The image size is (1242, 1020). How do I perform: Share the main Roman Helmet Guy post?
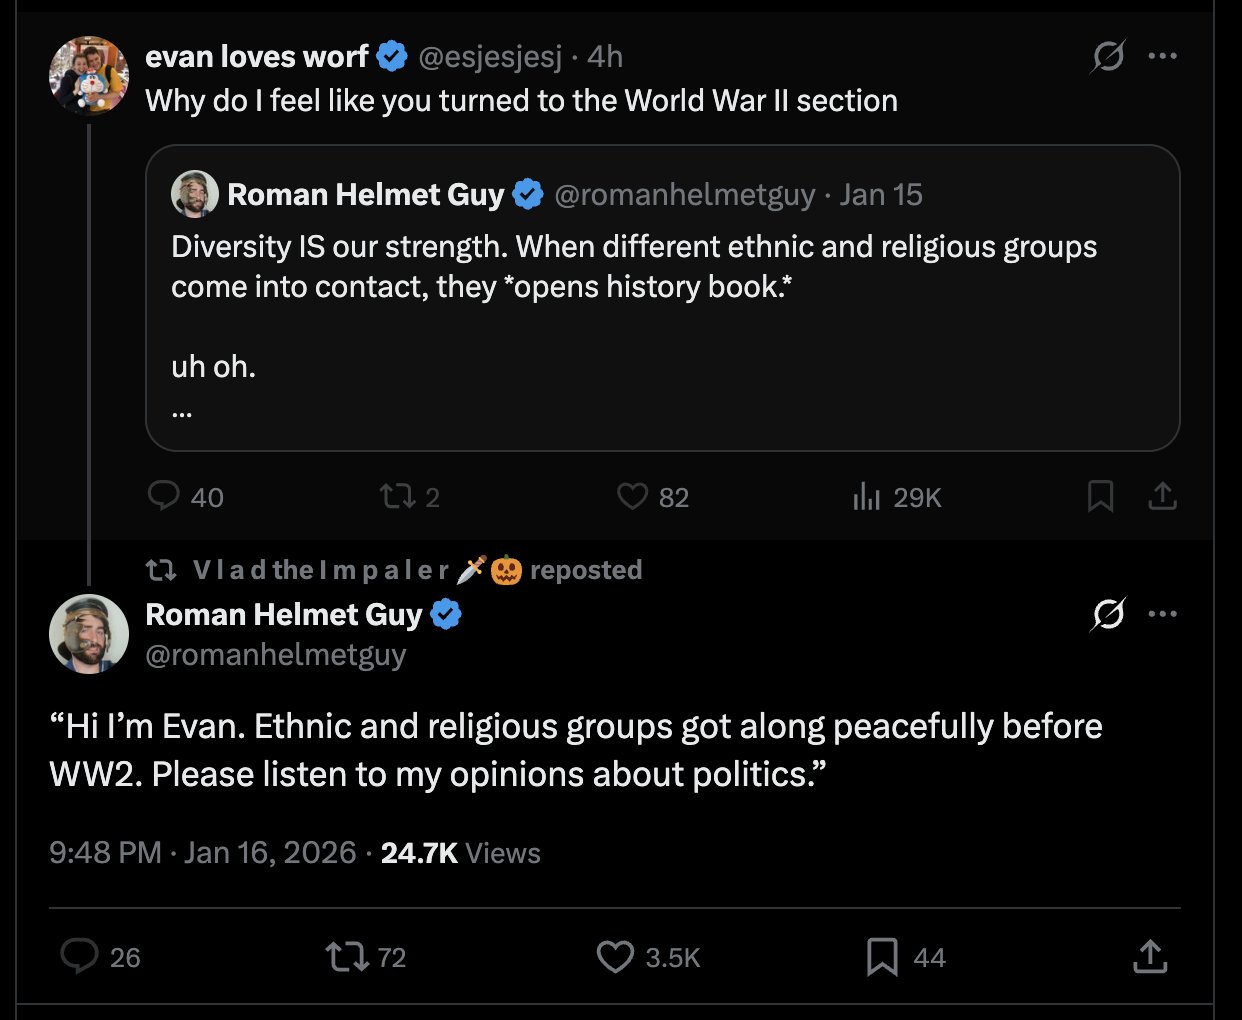point(1150,957)
